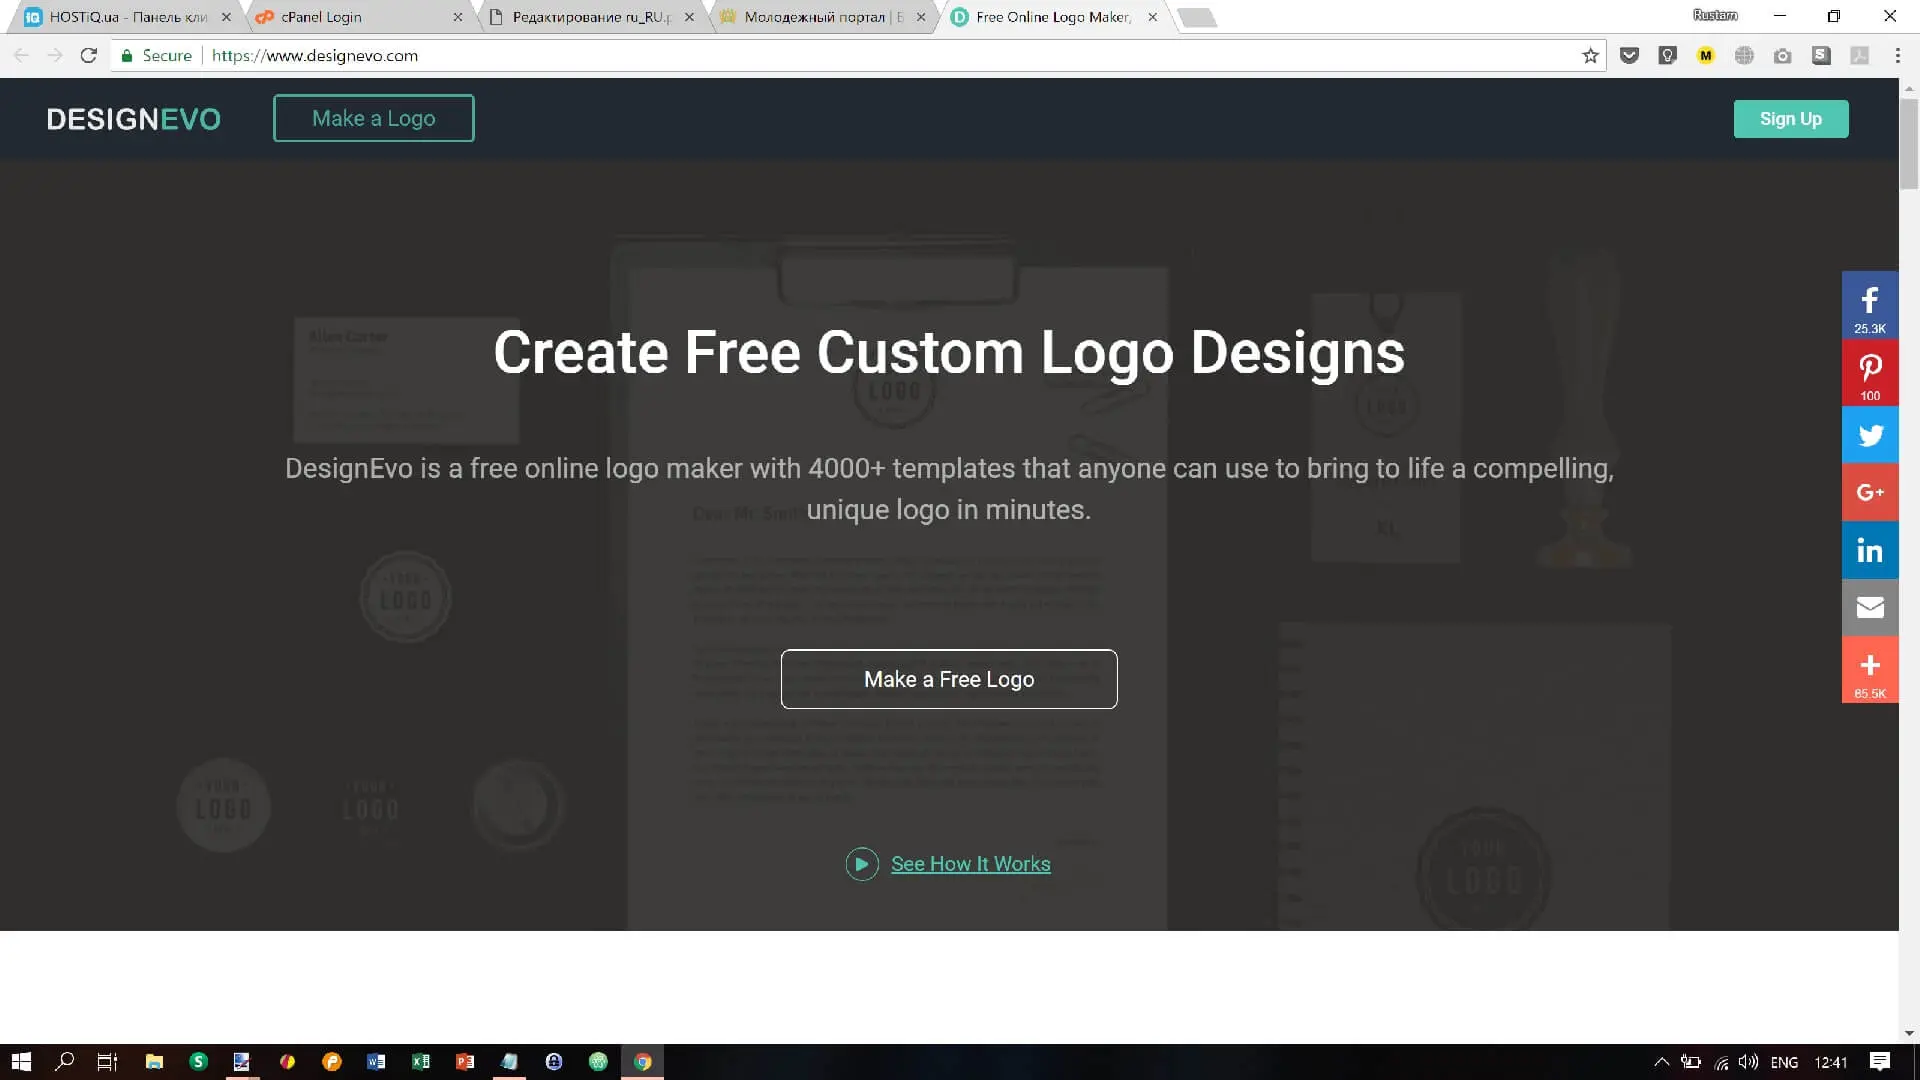Open the Wi-Fi network tray icon
Screen dimensions: 1920x1080
point(1721,1062)
